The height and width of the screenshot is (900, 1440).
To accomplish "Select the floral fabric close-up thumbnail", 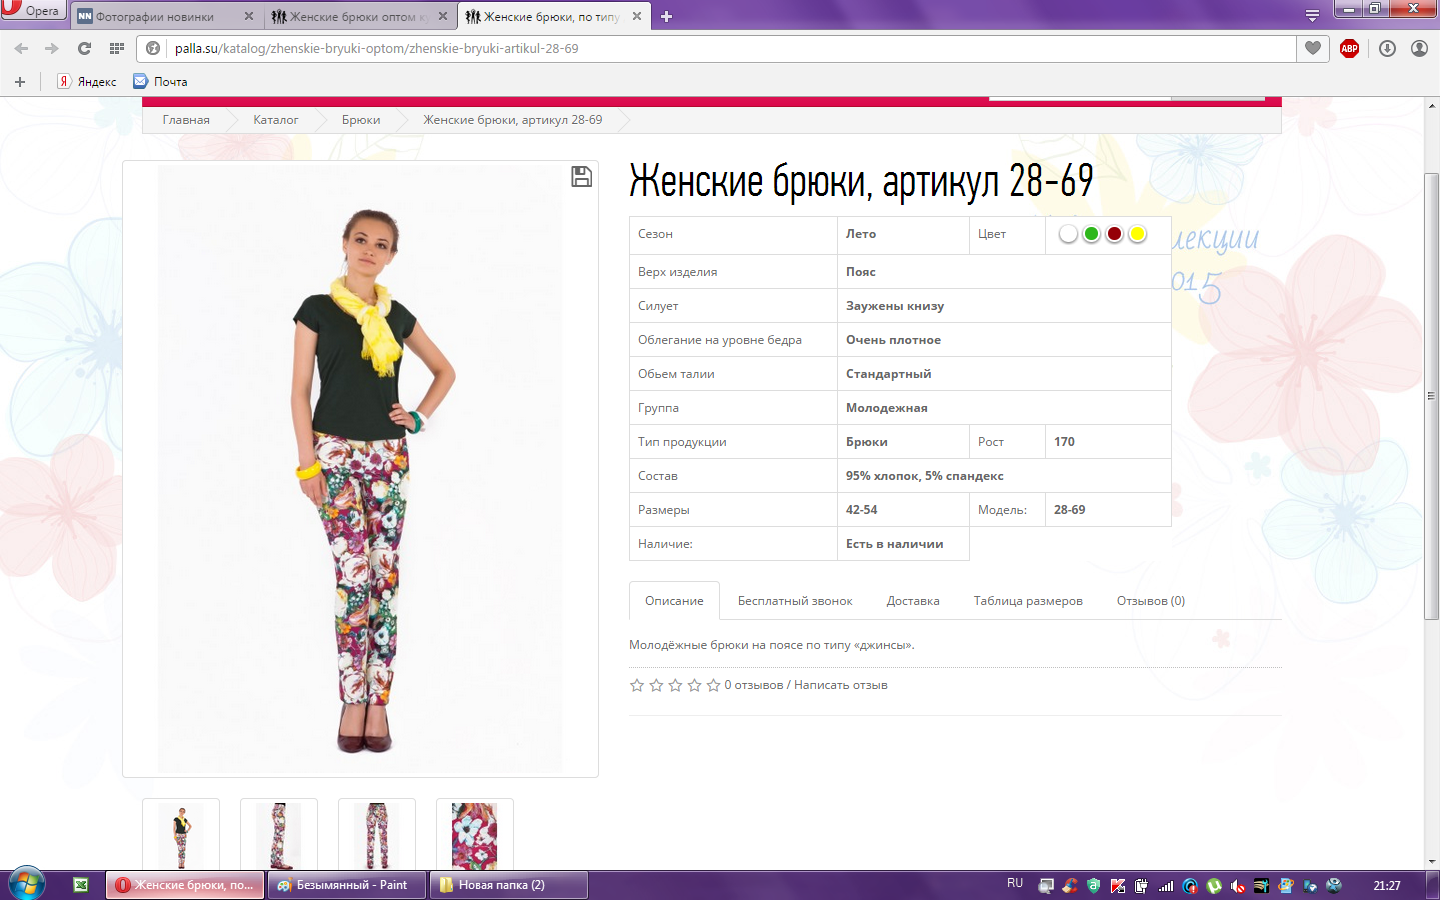I will tap(474, 835).
